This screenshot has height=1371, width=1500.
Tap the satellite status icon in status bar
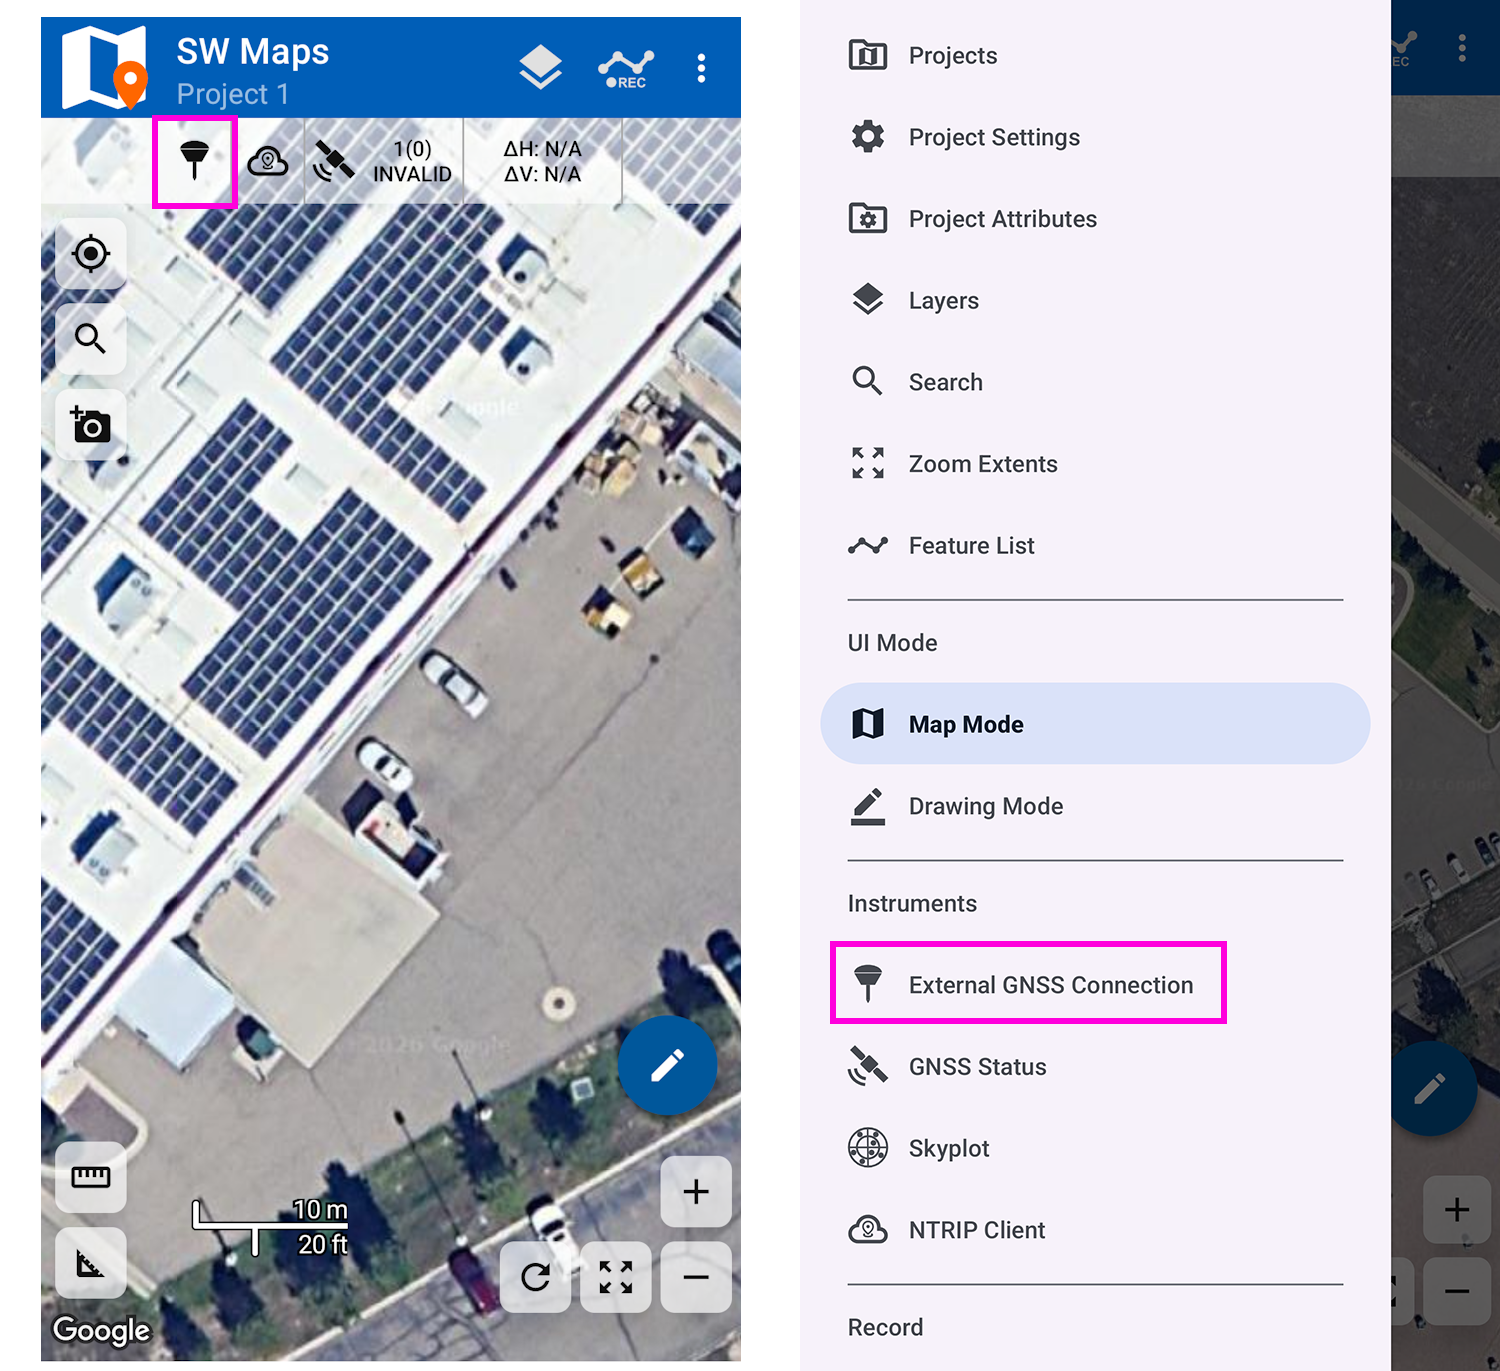[333, 161]
